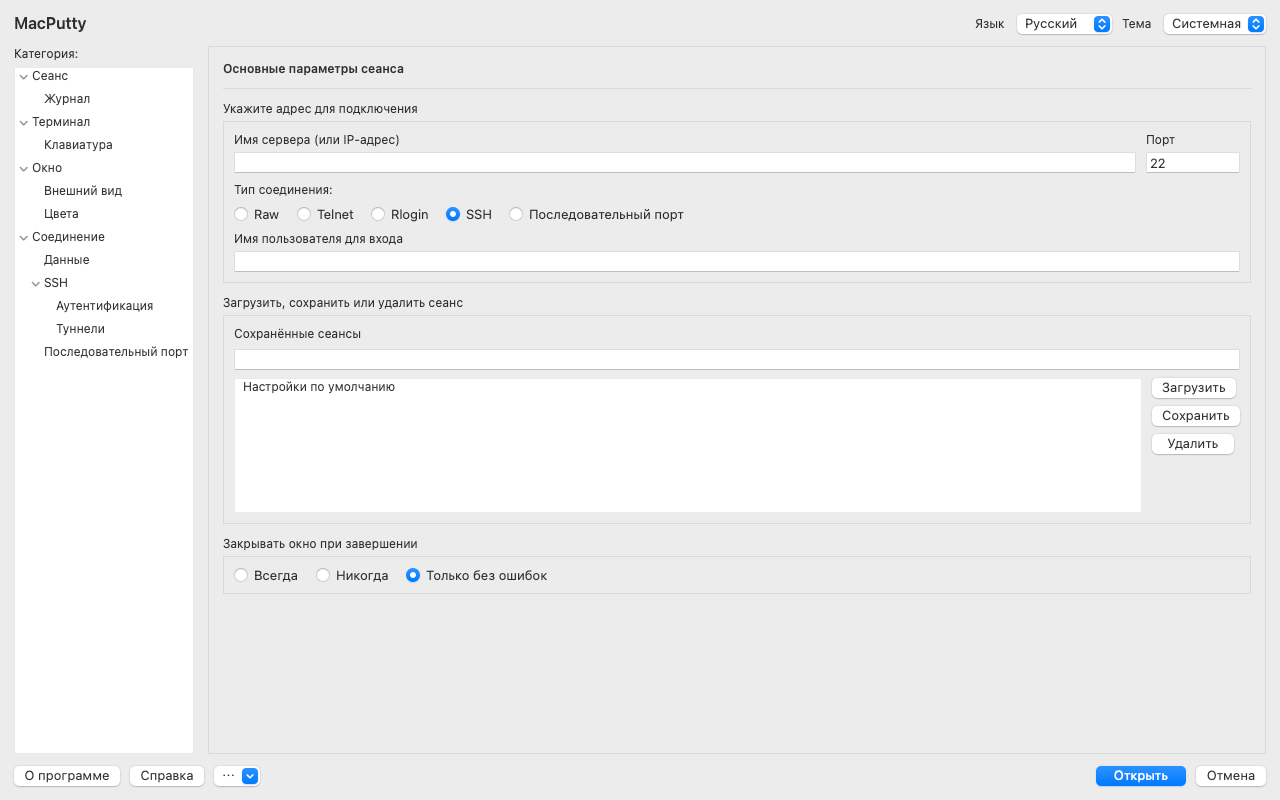
Task: Open the Клавиатура category
Action: [78, 145]
